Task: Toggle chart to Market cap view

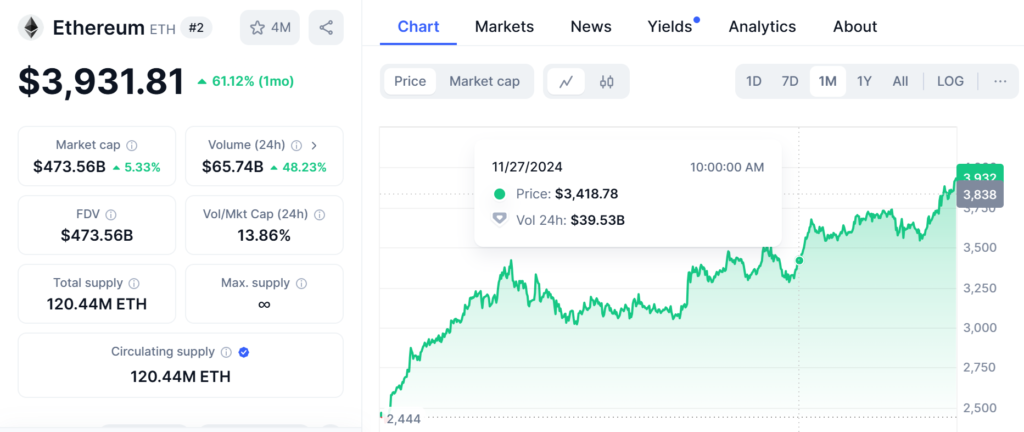Action: pyautogui.click(x=484, y=81)
